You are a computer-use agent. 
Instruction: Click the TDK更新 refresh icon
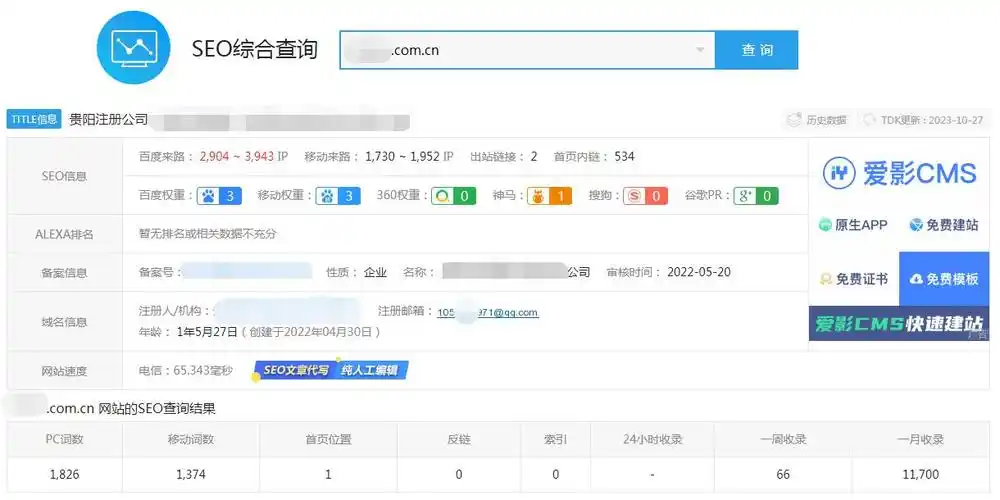point(869,120)
